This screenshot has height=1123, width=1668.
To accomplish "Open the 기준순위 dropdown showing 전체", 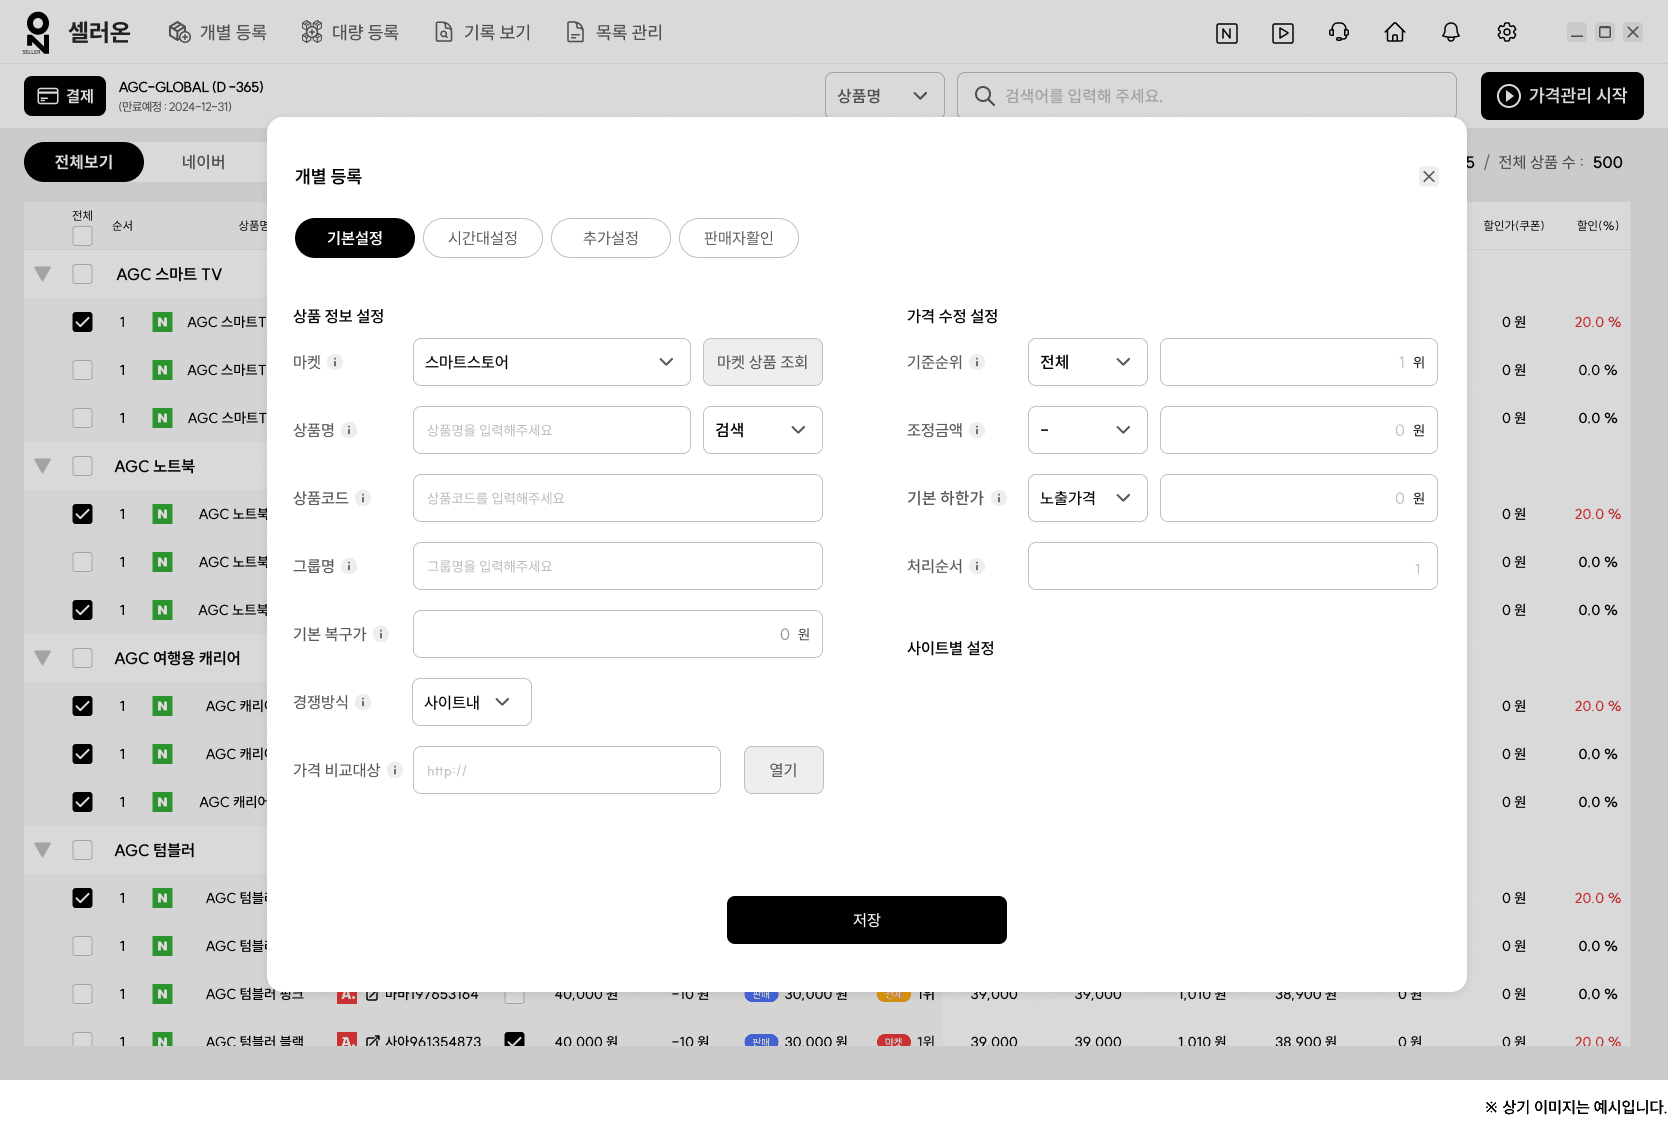I will pyautogui.click(x=1087, y=362).
